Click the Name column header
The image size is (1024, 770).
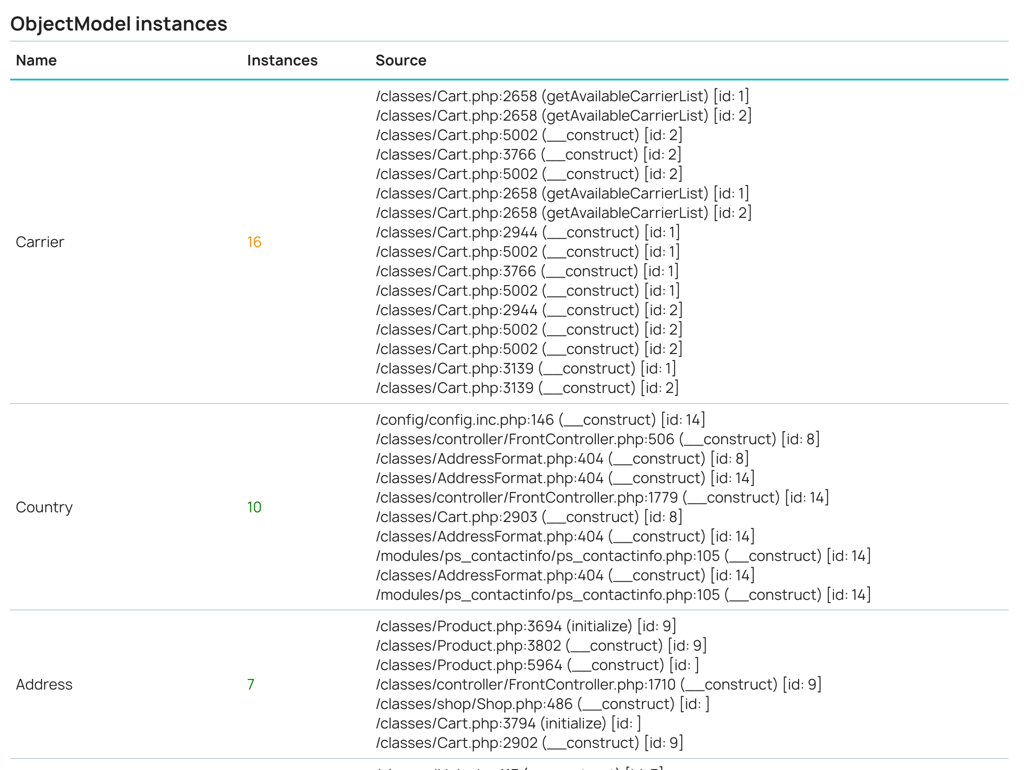36,60
